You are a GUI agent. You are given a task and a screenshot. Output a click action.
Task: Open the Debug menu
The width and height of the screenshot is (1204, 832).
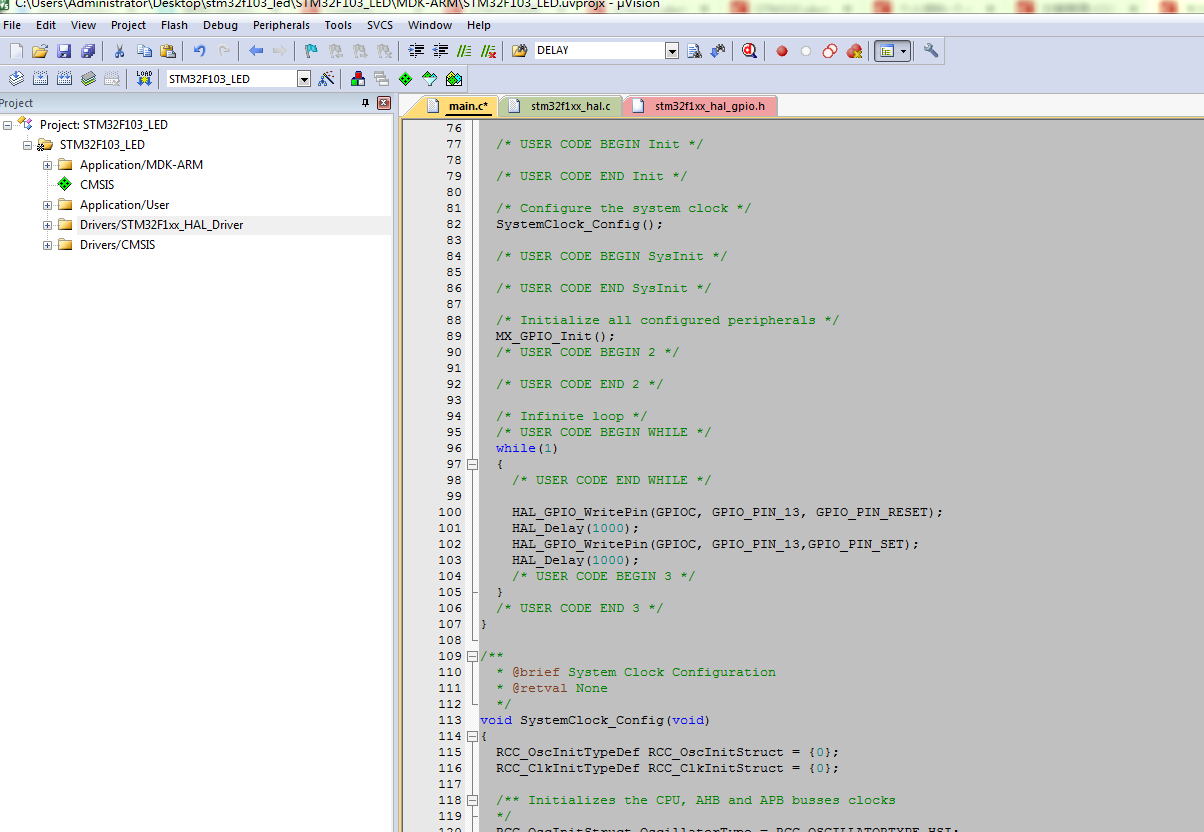220,25
